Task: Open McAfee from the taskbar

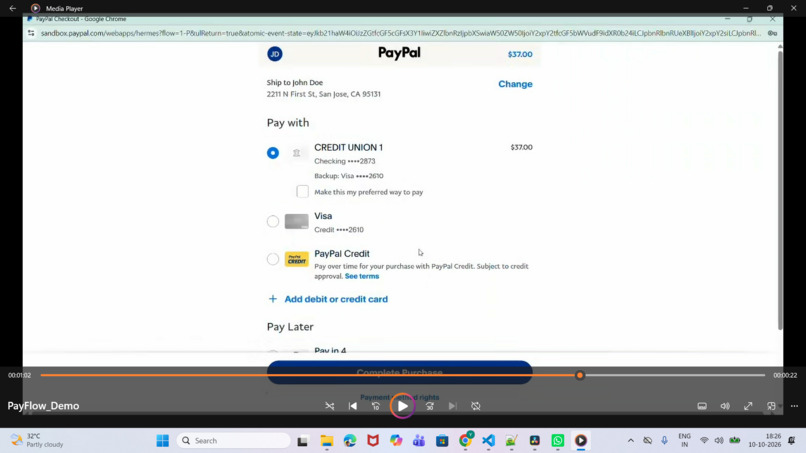Action: [x=373, y=441]
